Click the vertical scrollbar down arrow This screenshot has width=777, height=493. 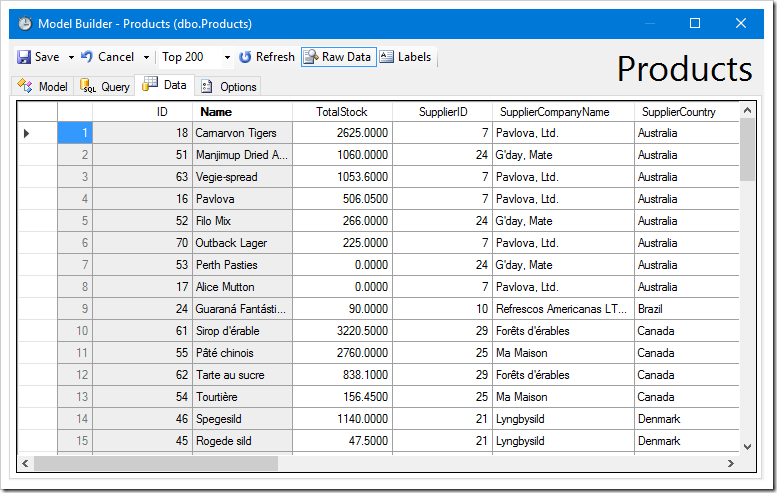point(747,447)
